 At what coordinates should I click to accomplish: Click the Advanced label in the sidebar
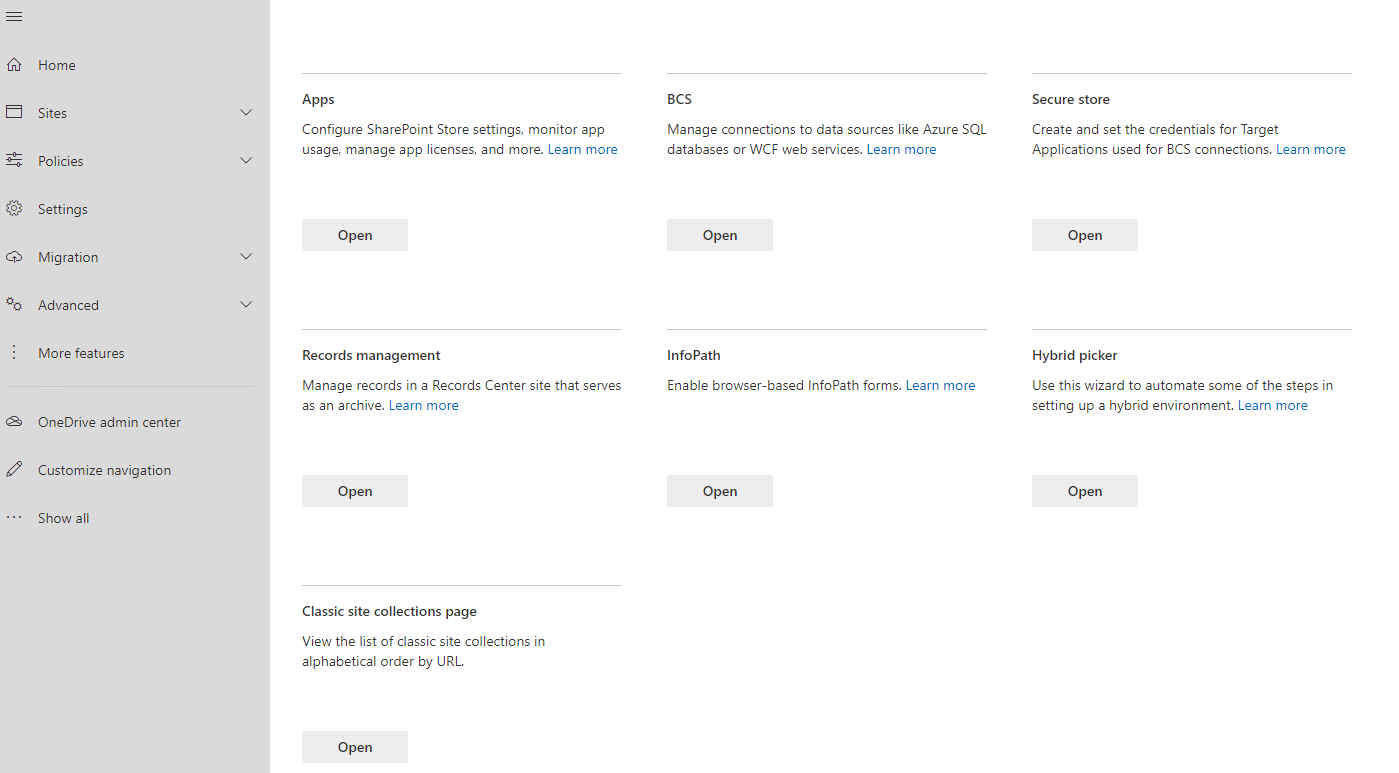pos(68,305)
